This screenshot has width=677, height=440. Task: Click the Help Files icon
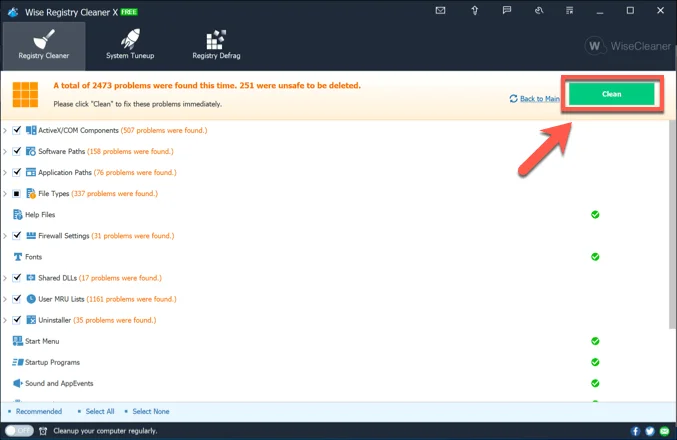[18, 215]
